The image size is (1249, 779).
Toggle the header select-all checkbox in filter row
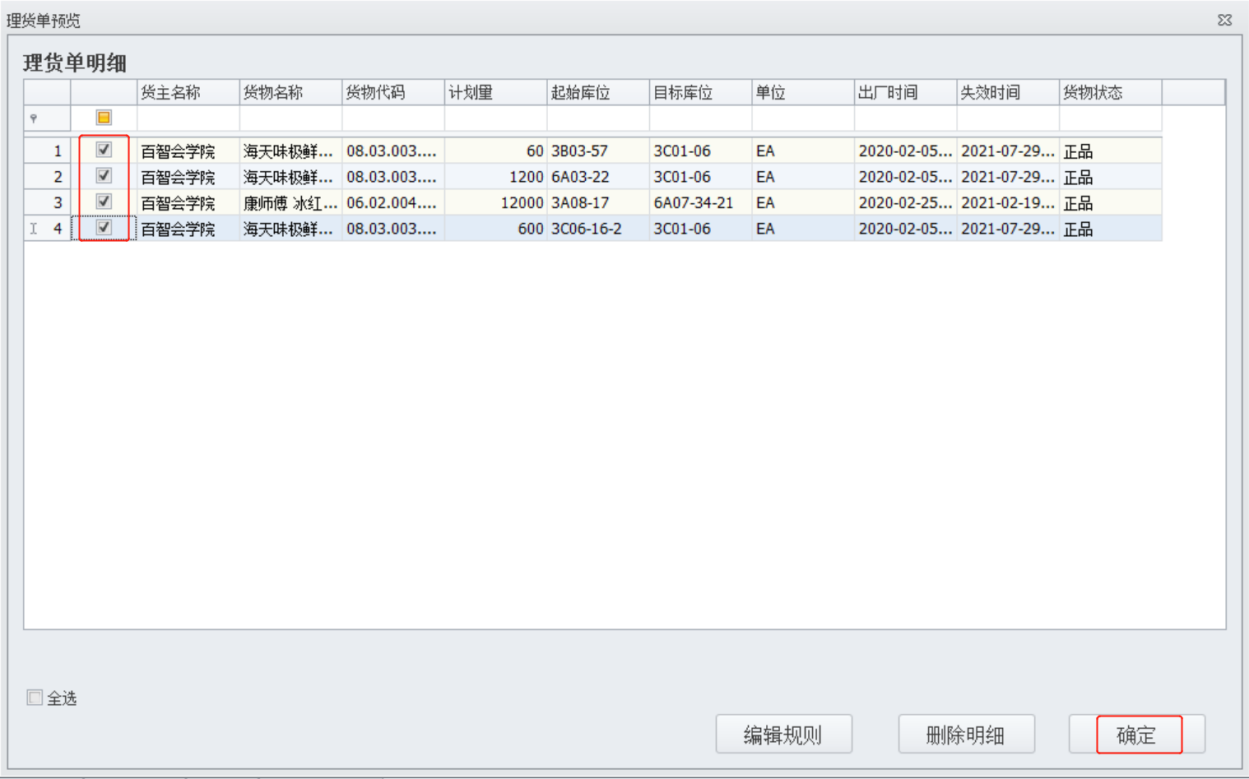pyautogui.click(x=103, y=118)
